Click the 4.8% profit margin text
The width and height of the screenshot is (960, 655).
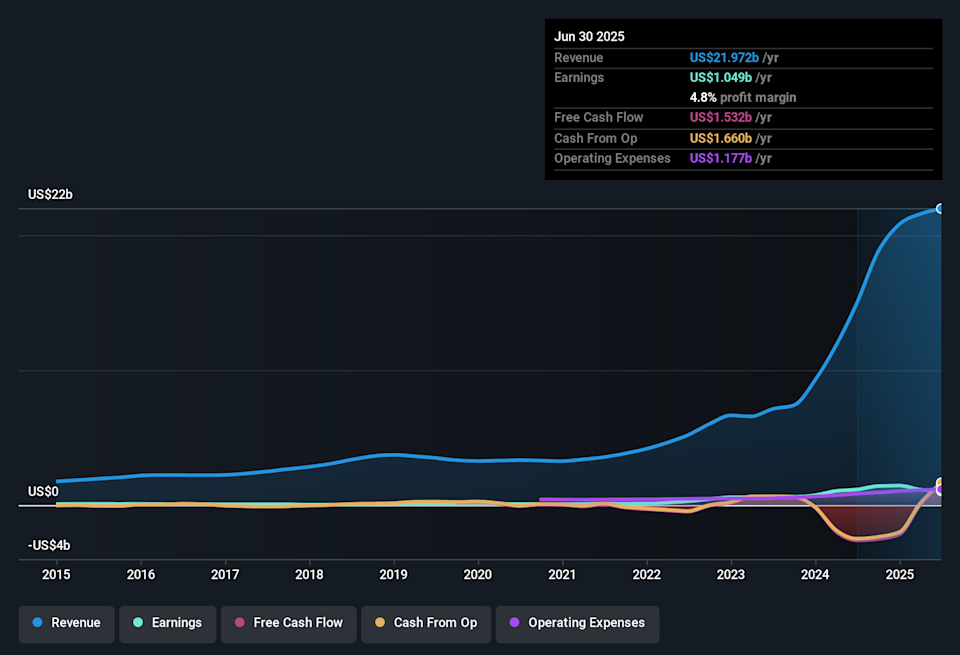[x=743, y=97]
